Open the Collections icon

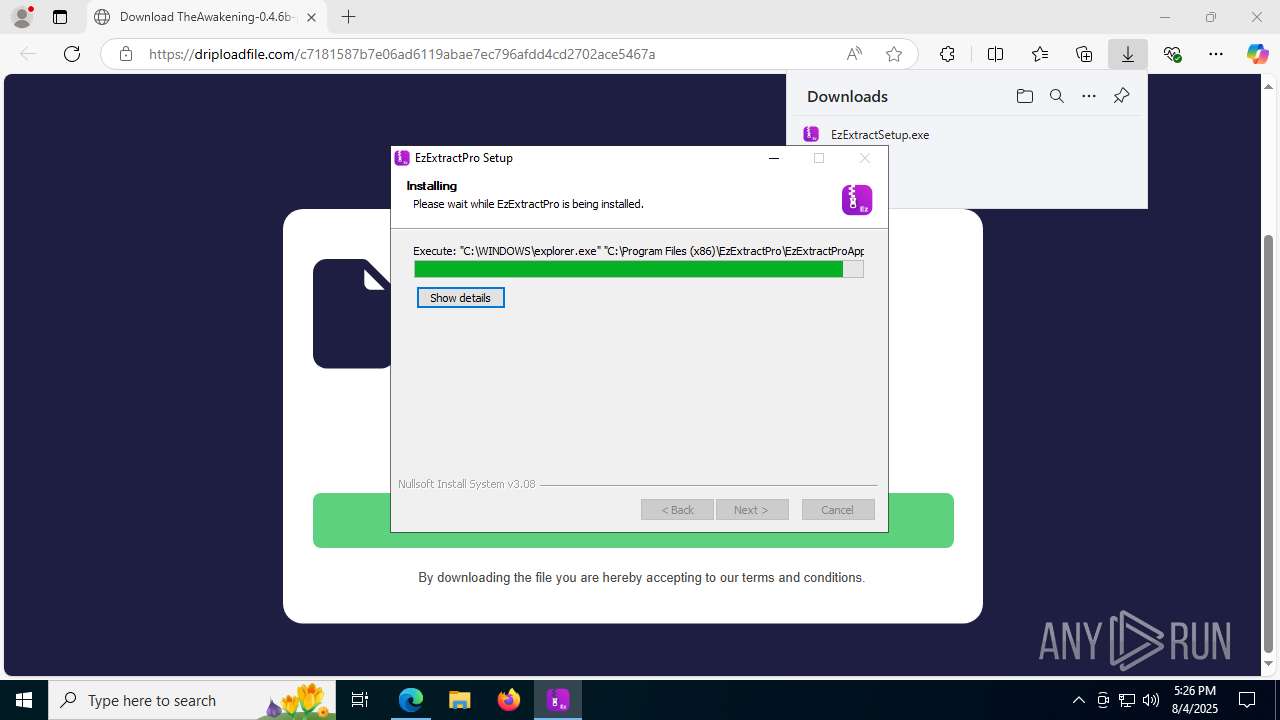coord(1084,54)
